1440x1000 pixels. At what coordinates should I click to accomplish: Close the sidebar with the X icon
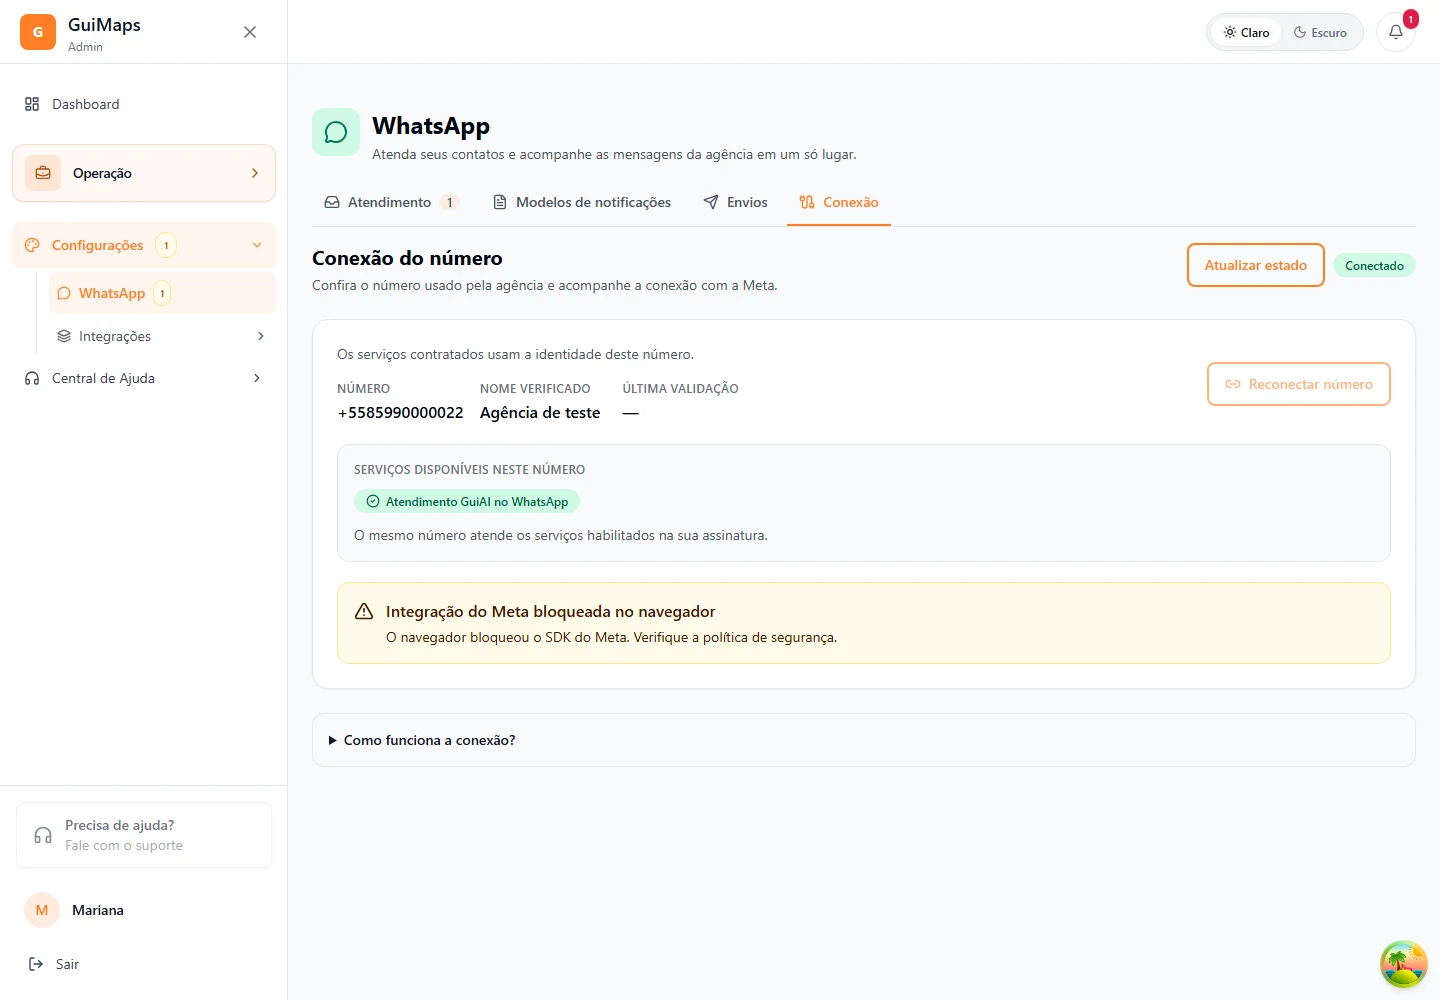250,32
